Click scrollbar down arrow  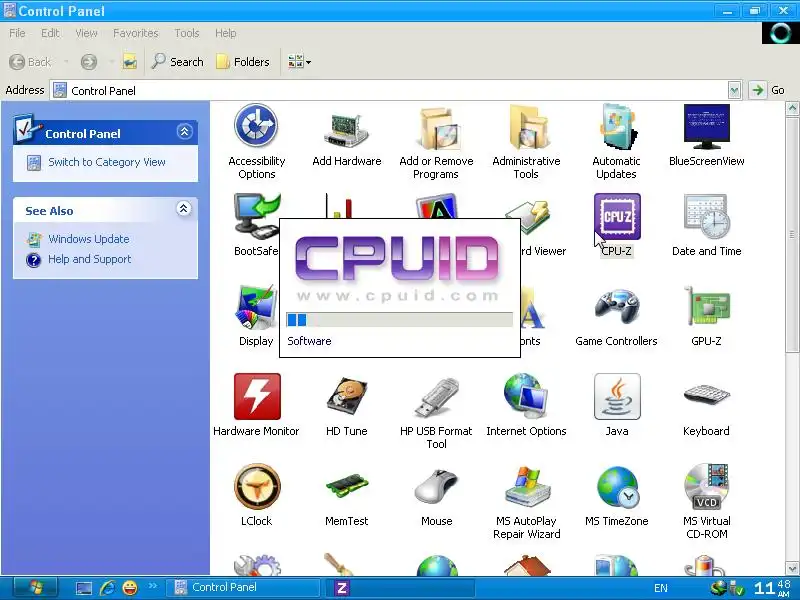(792, 568)
